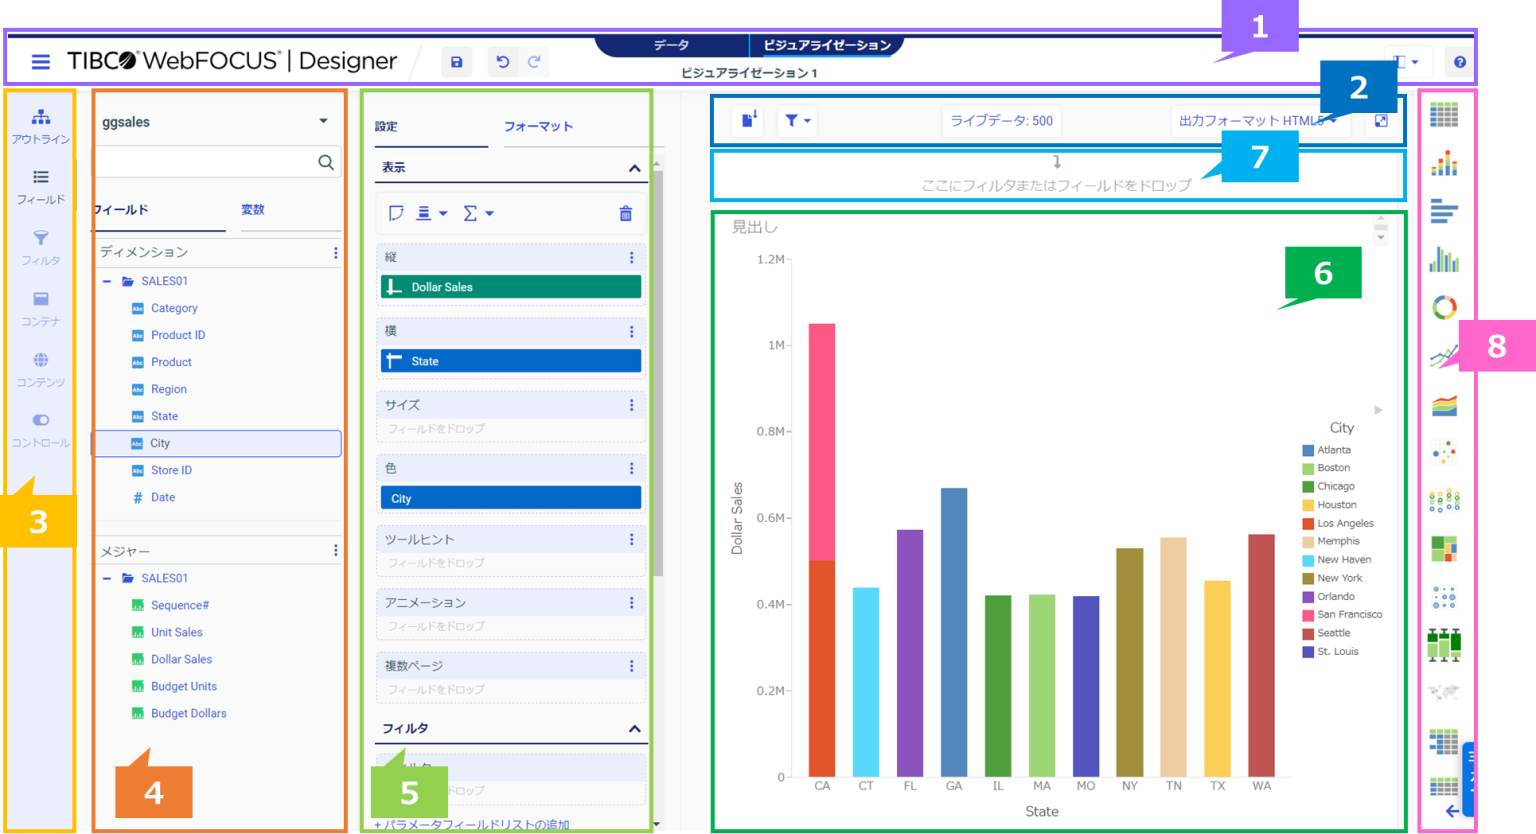
Task: Choose the treemap chart type
Action: click(1444, 547)
